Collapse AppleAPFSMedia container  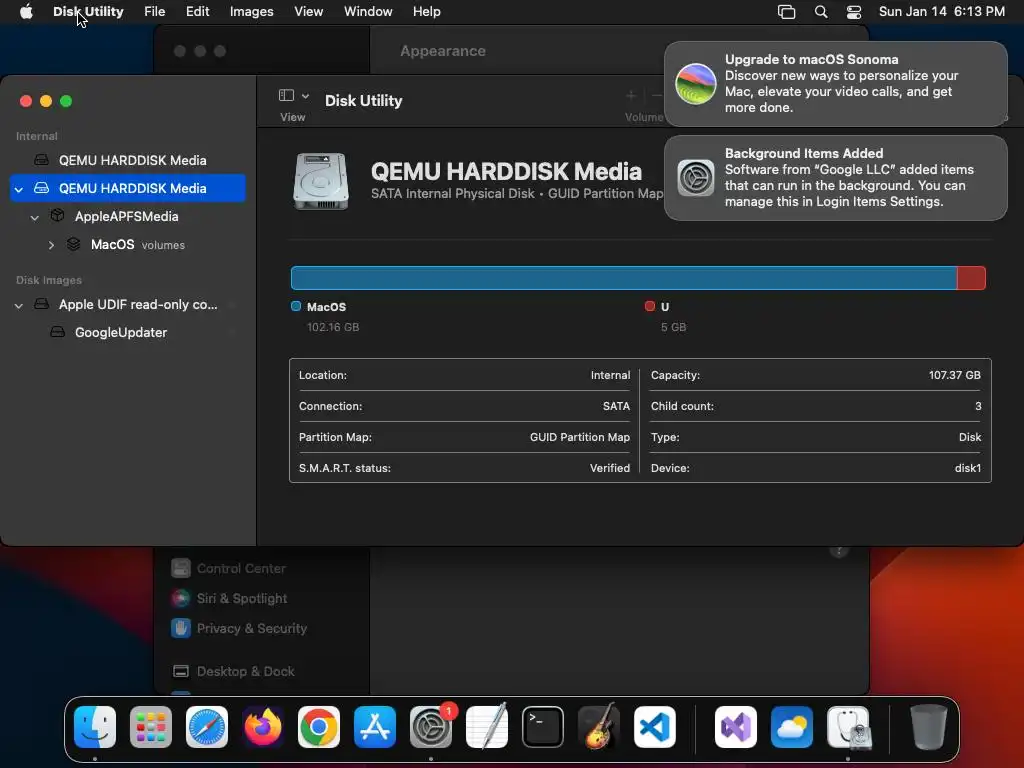(35, 217)
